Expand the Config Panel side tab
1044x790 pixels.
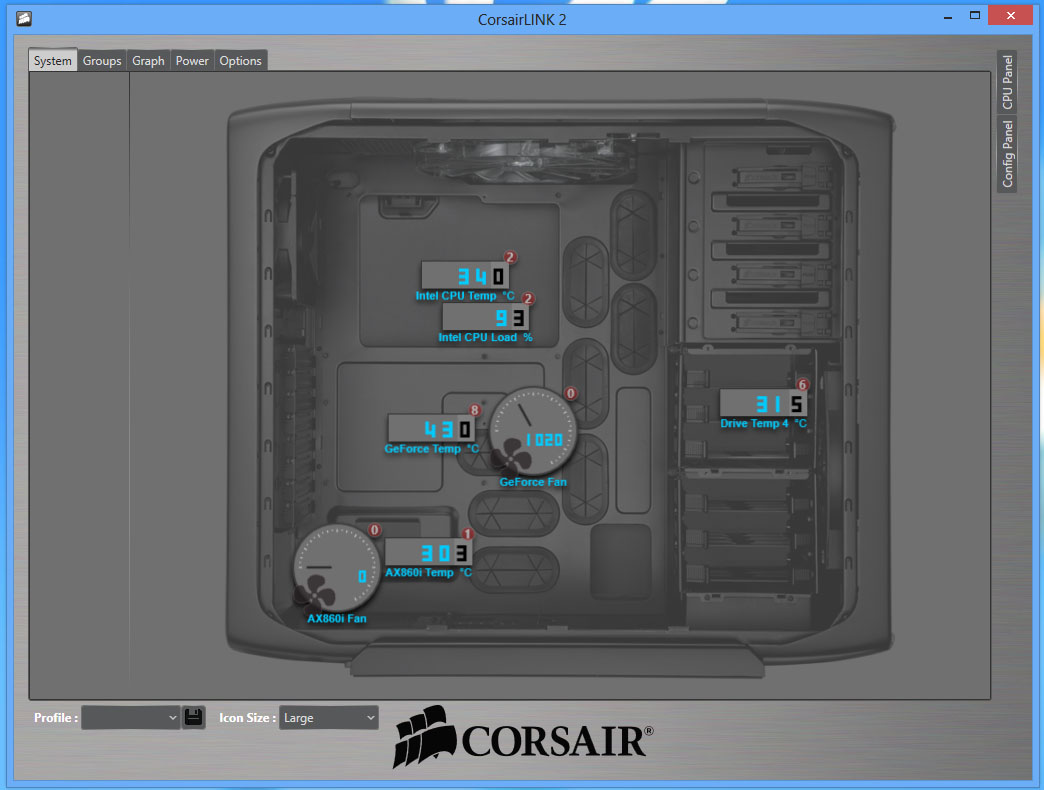point(1007,154)
